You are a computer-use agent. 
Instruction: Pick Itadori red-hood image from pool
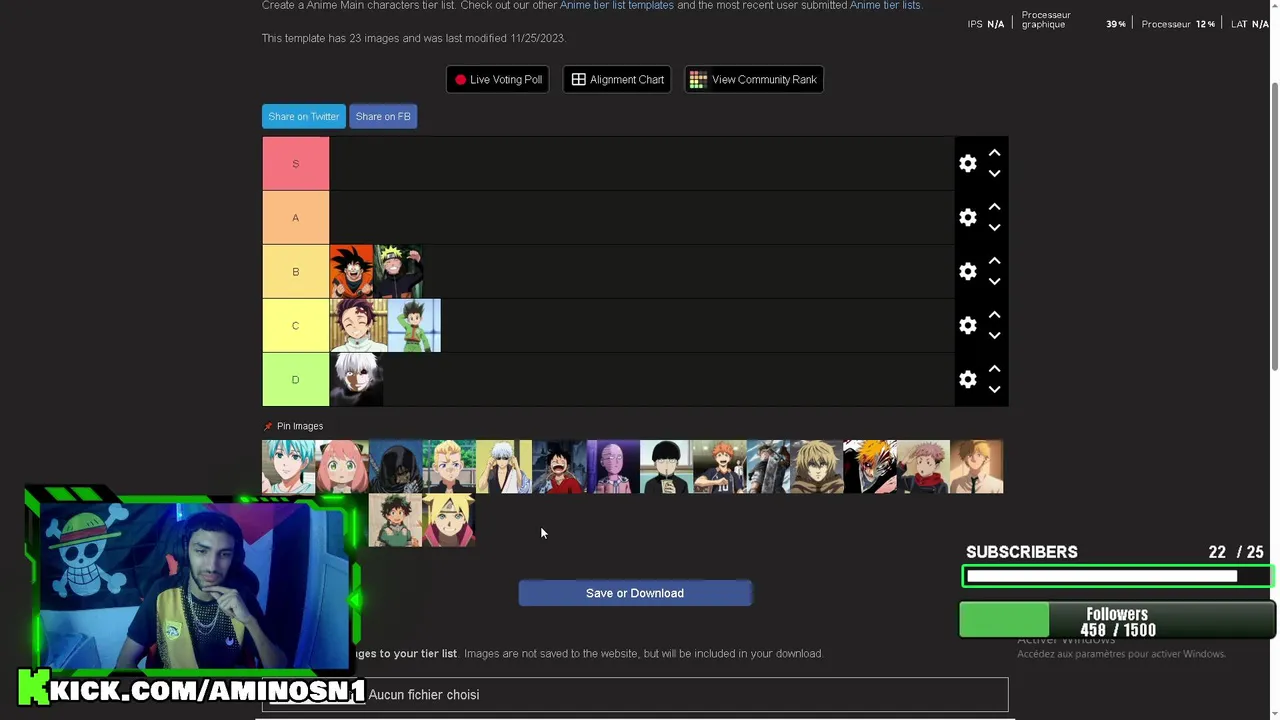pos(923,467)
